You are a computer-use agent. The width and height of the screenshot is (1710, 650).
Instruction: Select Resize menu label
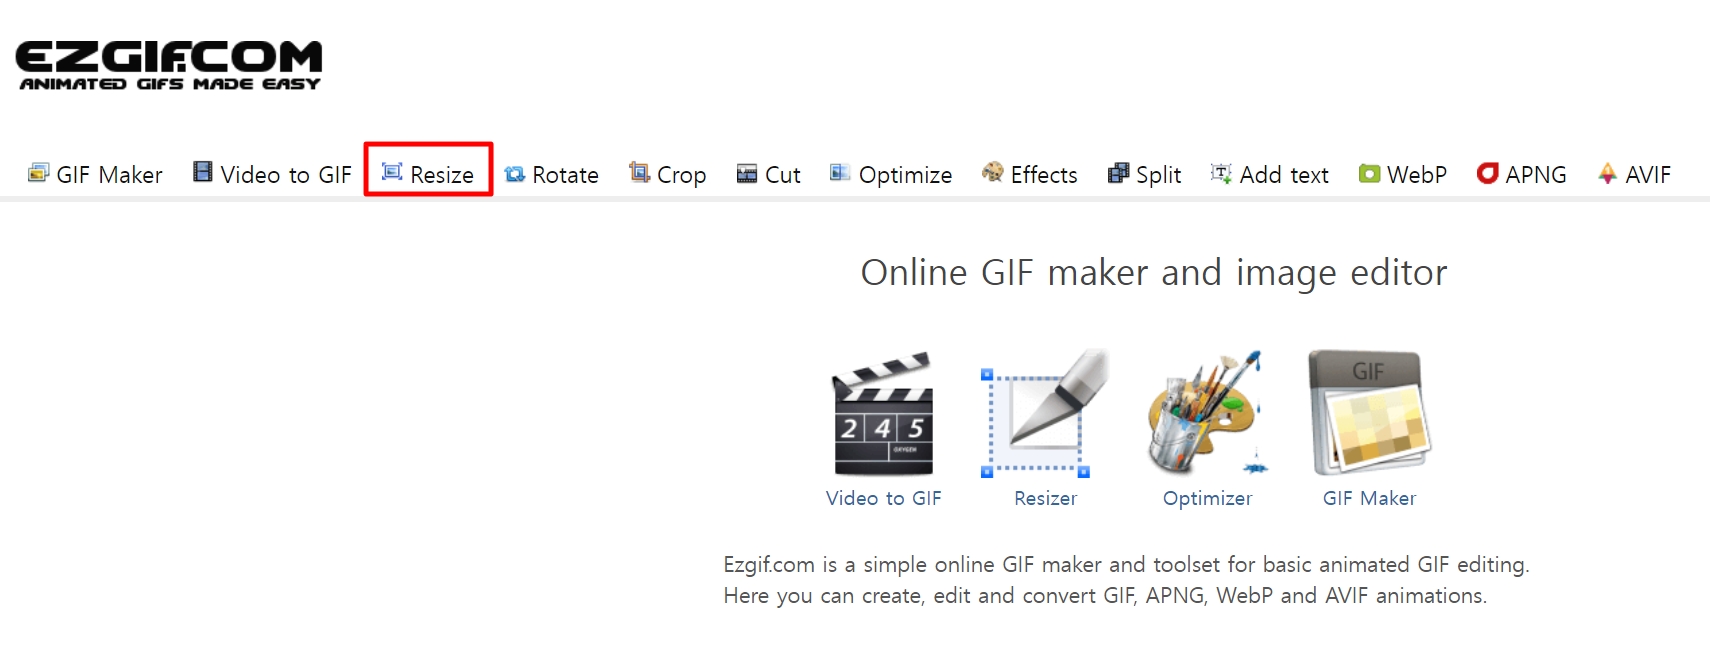coord(442,175)
